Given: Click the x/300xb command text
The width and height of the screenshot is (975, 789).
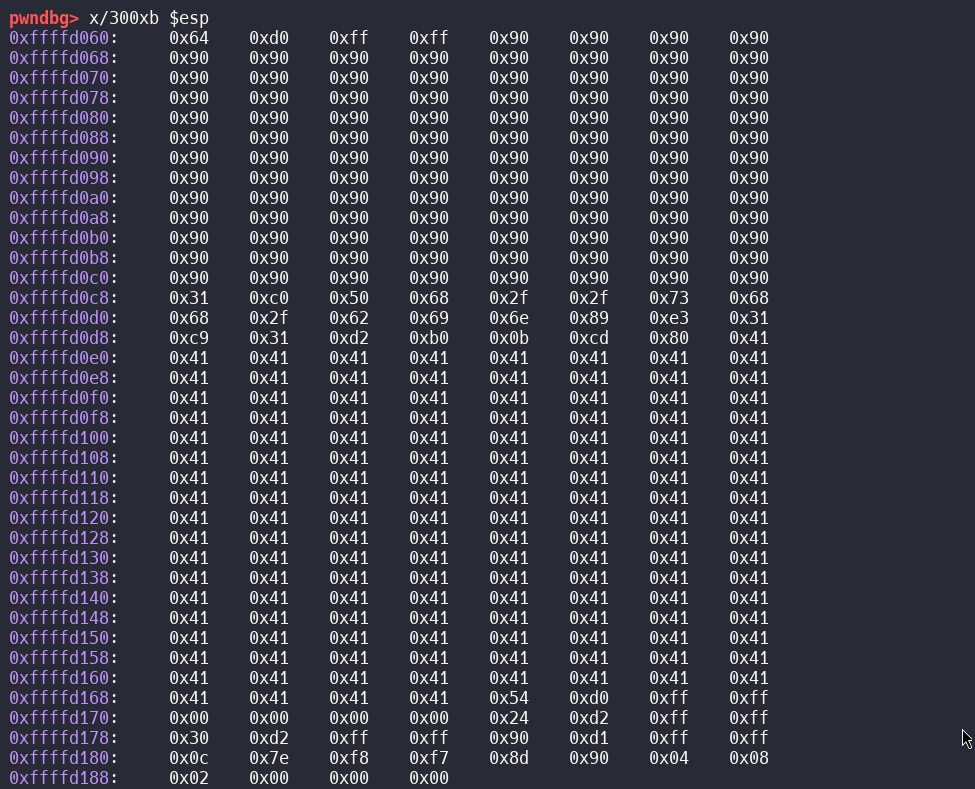Looking at the screenshot, I should coord(124,18).
